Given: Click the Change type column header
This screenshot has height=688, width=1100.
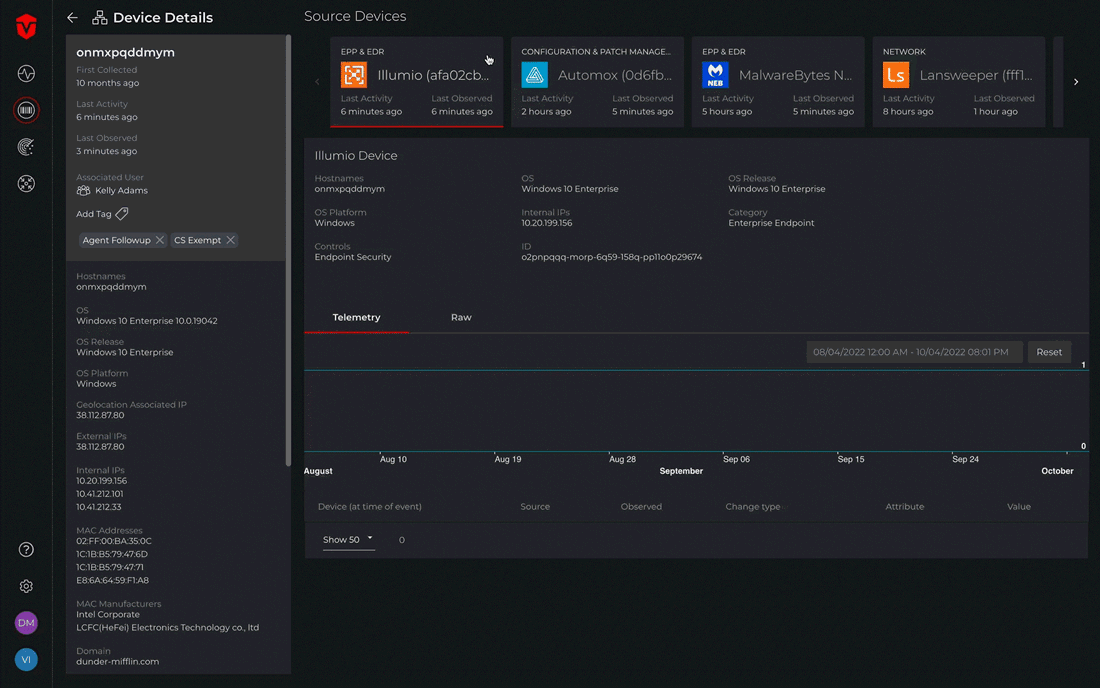Looking at the screenshot, I should 753,506.
